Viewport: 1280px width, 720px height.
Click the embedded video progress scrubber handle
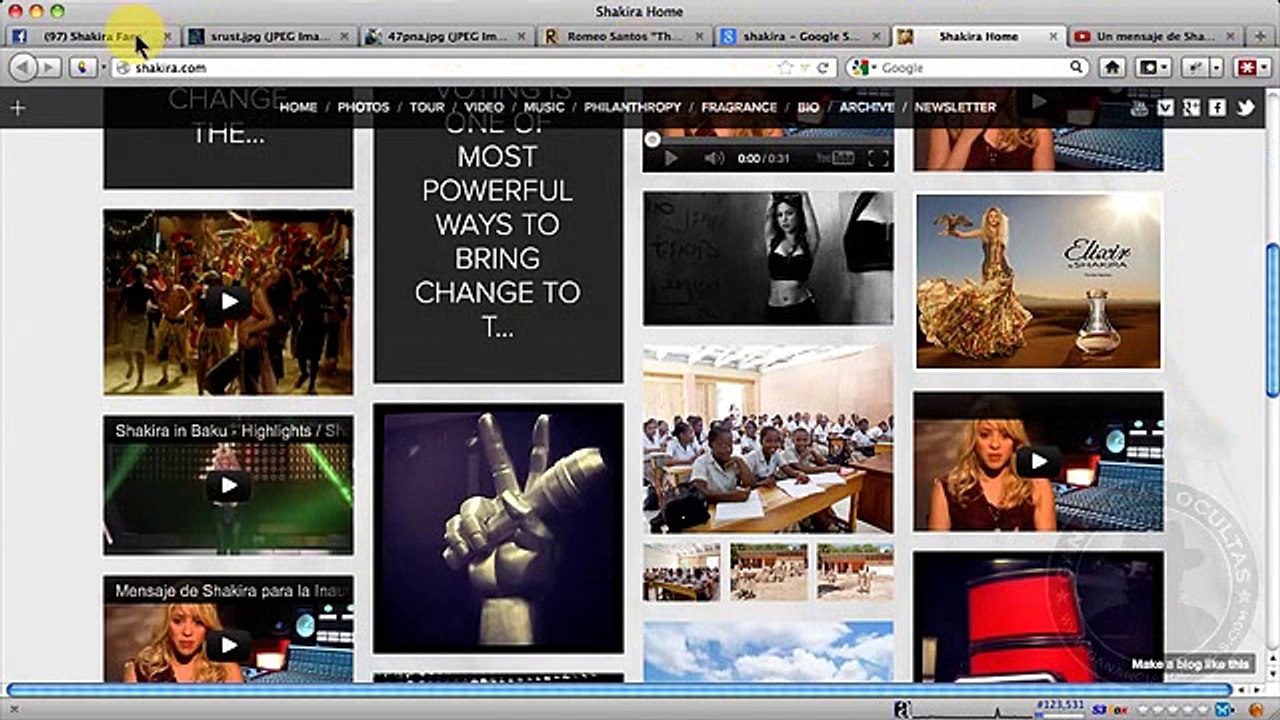[x=653, y=139]
